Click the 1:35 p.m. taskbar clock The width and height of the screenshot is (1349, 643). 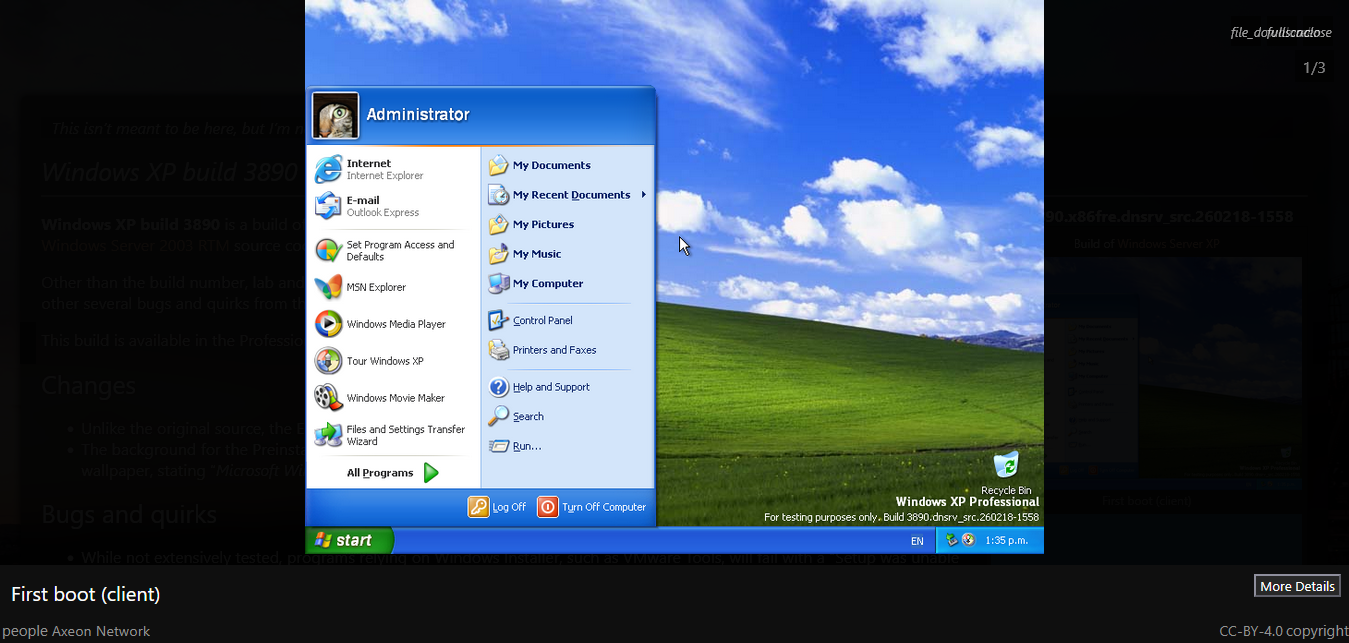pos(1007,540)
